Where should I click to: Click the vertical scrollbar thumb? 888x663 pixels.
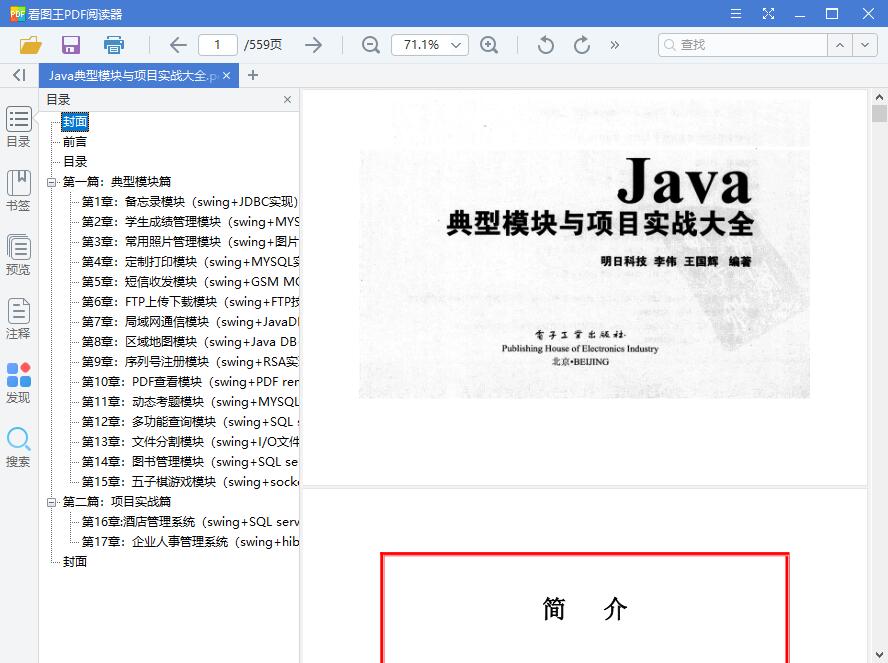(x=880, y=113)
